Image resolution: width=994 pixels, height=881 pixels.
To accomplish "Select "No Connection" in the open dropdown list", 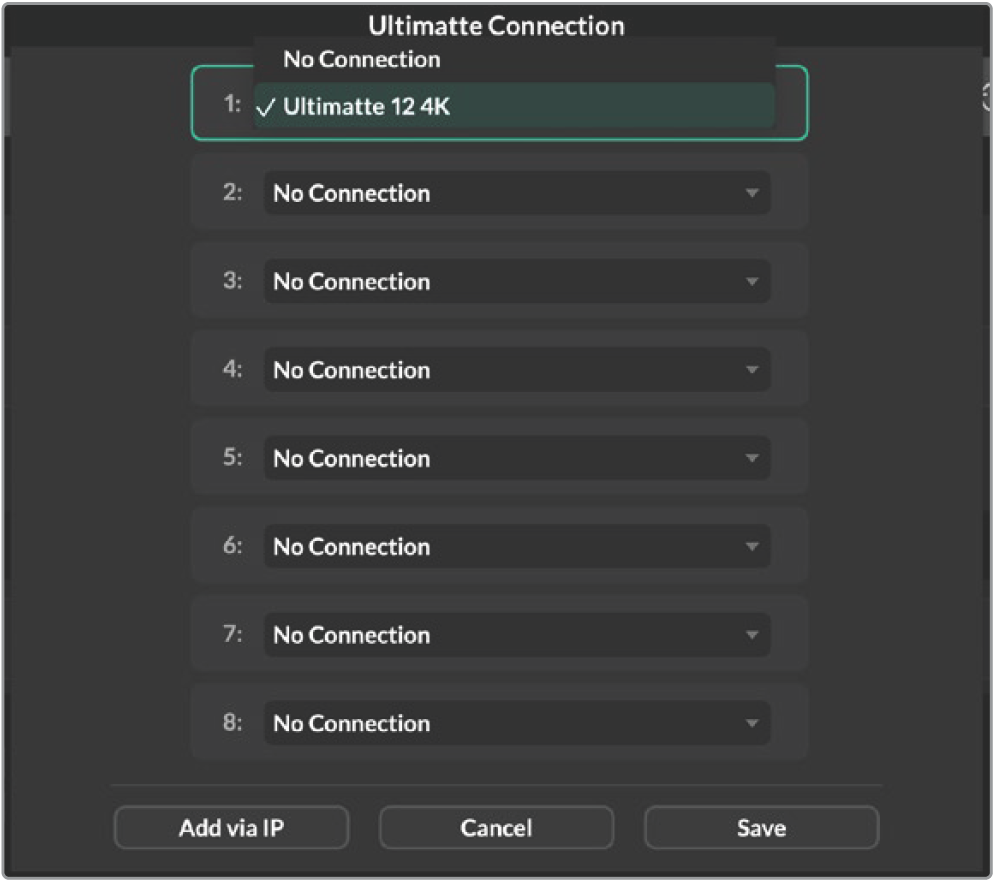I will point(513,60).
